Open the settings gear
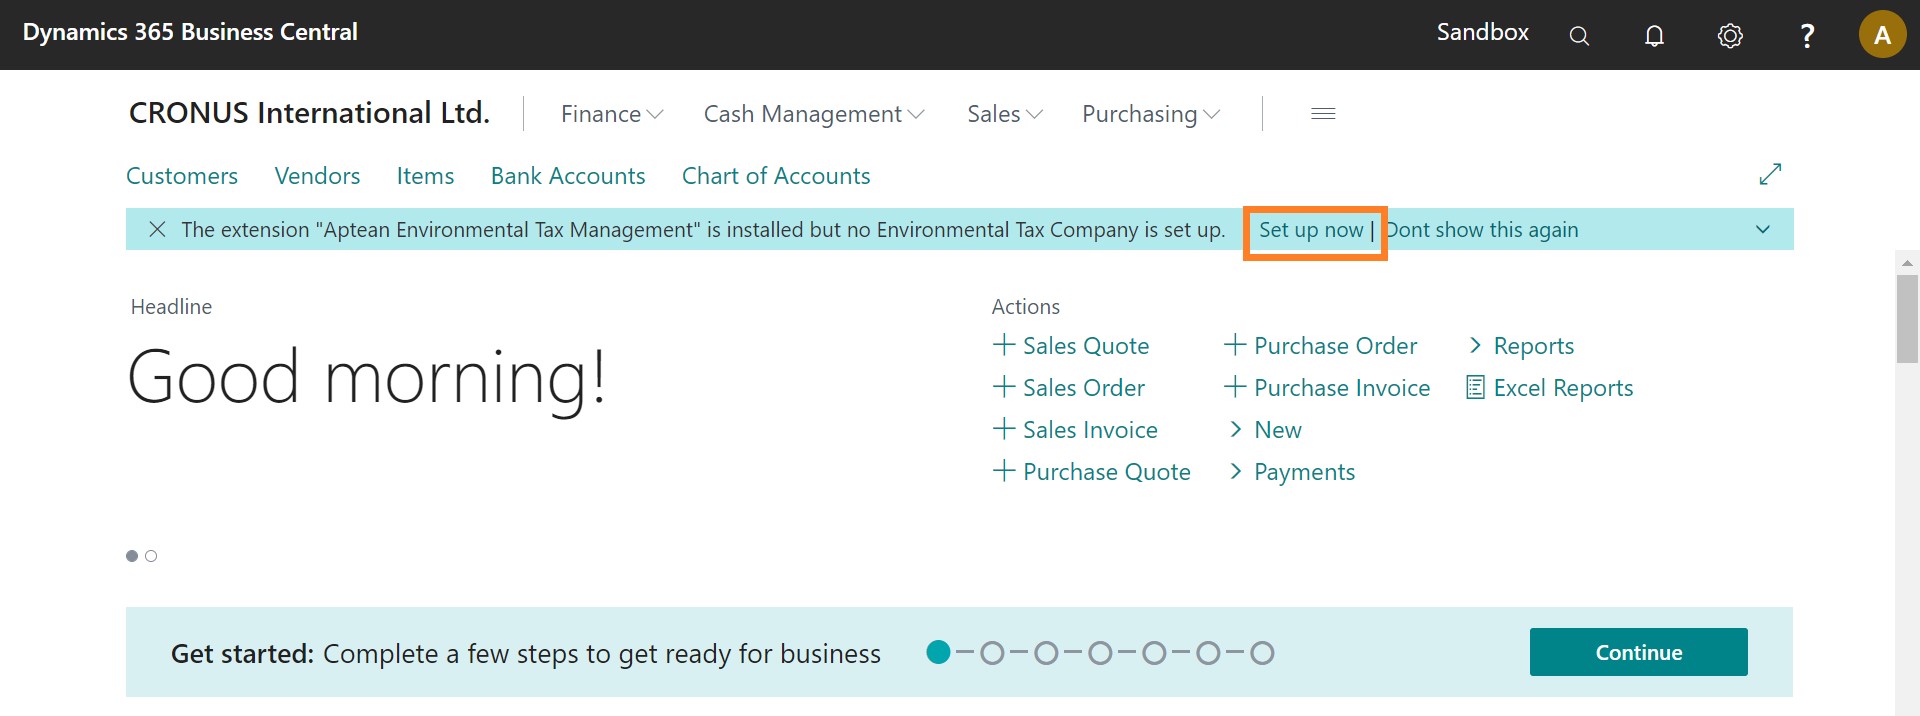Viewport: 1920px width, 716px height. [1730, 36]
